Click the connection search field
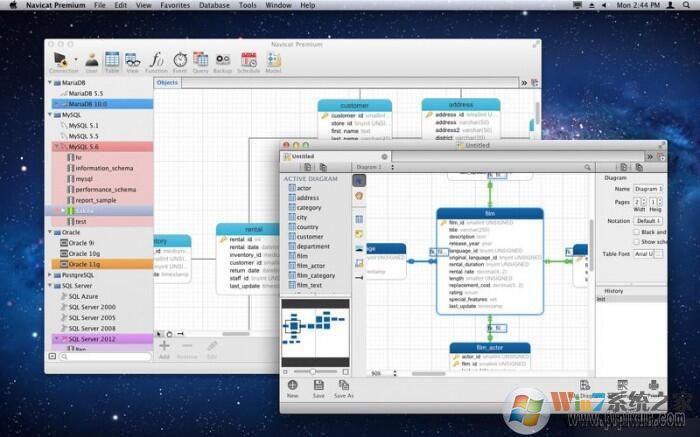Screen dimensions: 700x437 [x=105, y=356]
